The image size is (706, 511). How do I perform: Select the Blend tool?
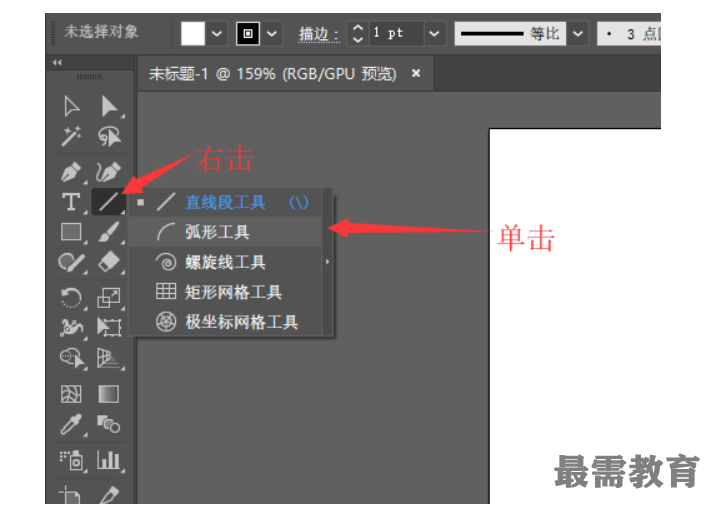[109, 424]
